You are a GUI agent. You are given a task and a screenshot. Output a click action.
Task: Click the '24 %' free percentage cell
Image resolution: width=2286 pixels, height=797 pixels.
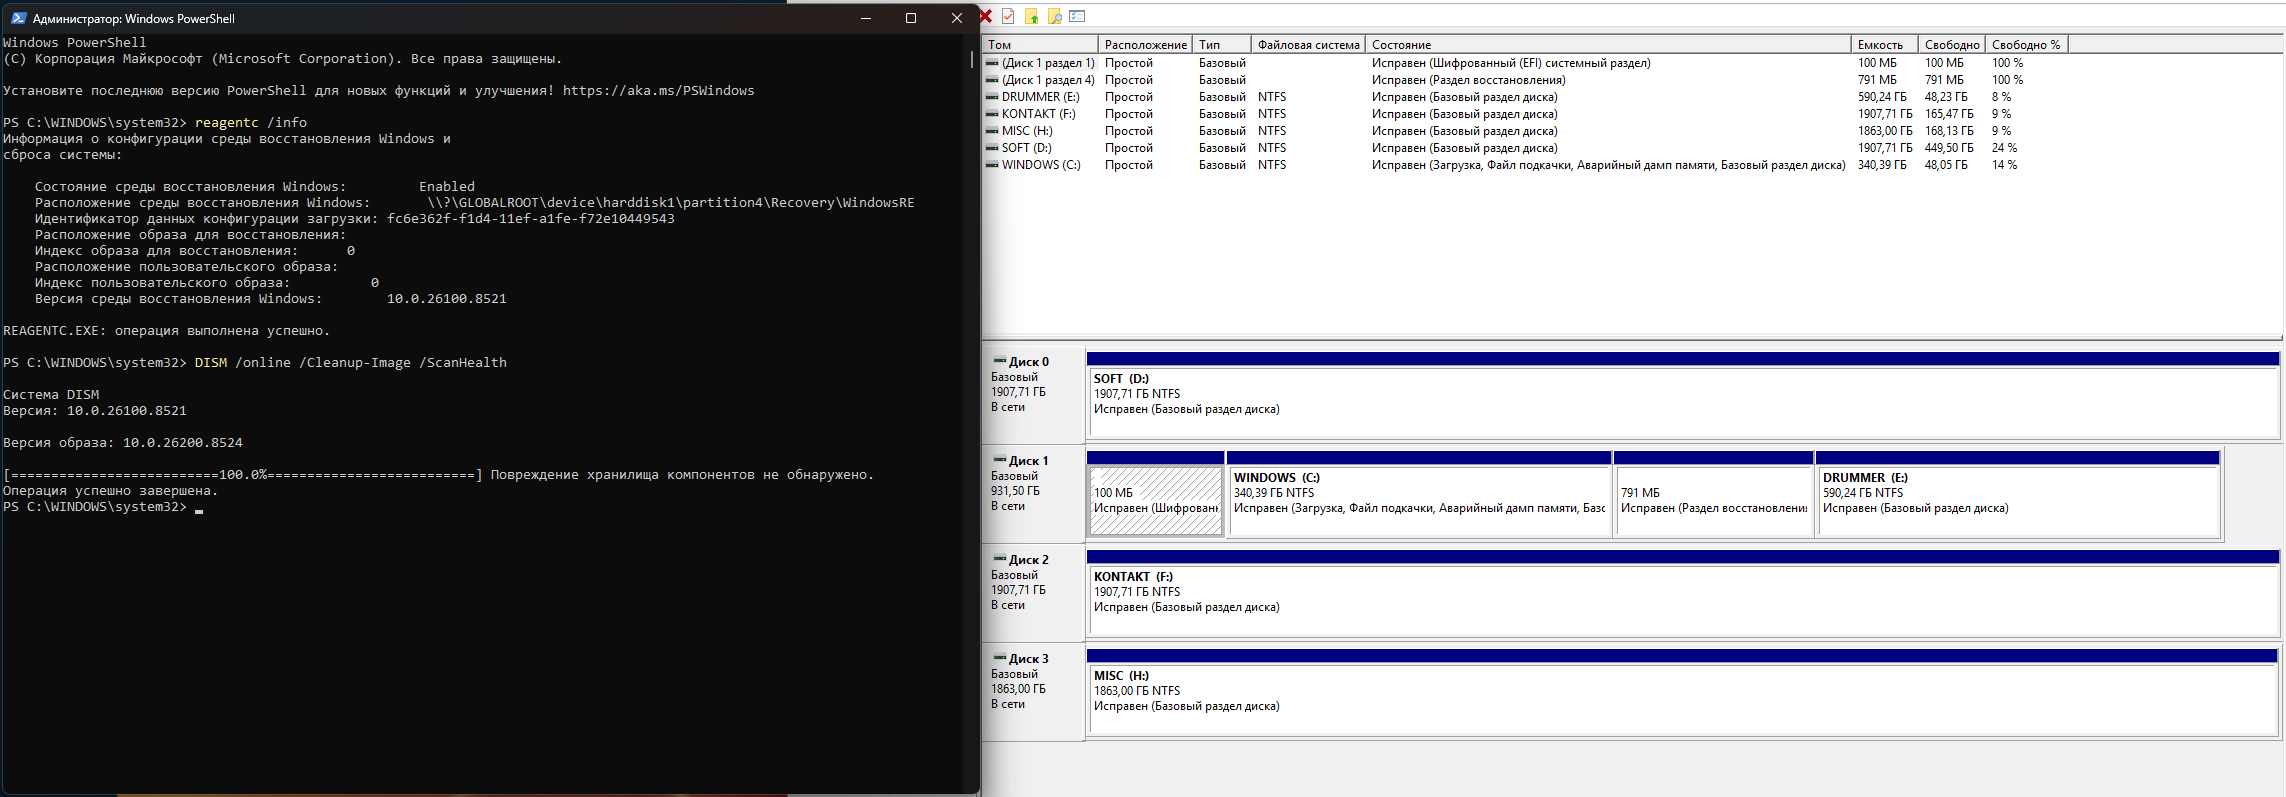click(x=2004, y=148)
